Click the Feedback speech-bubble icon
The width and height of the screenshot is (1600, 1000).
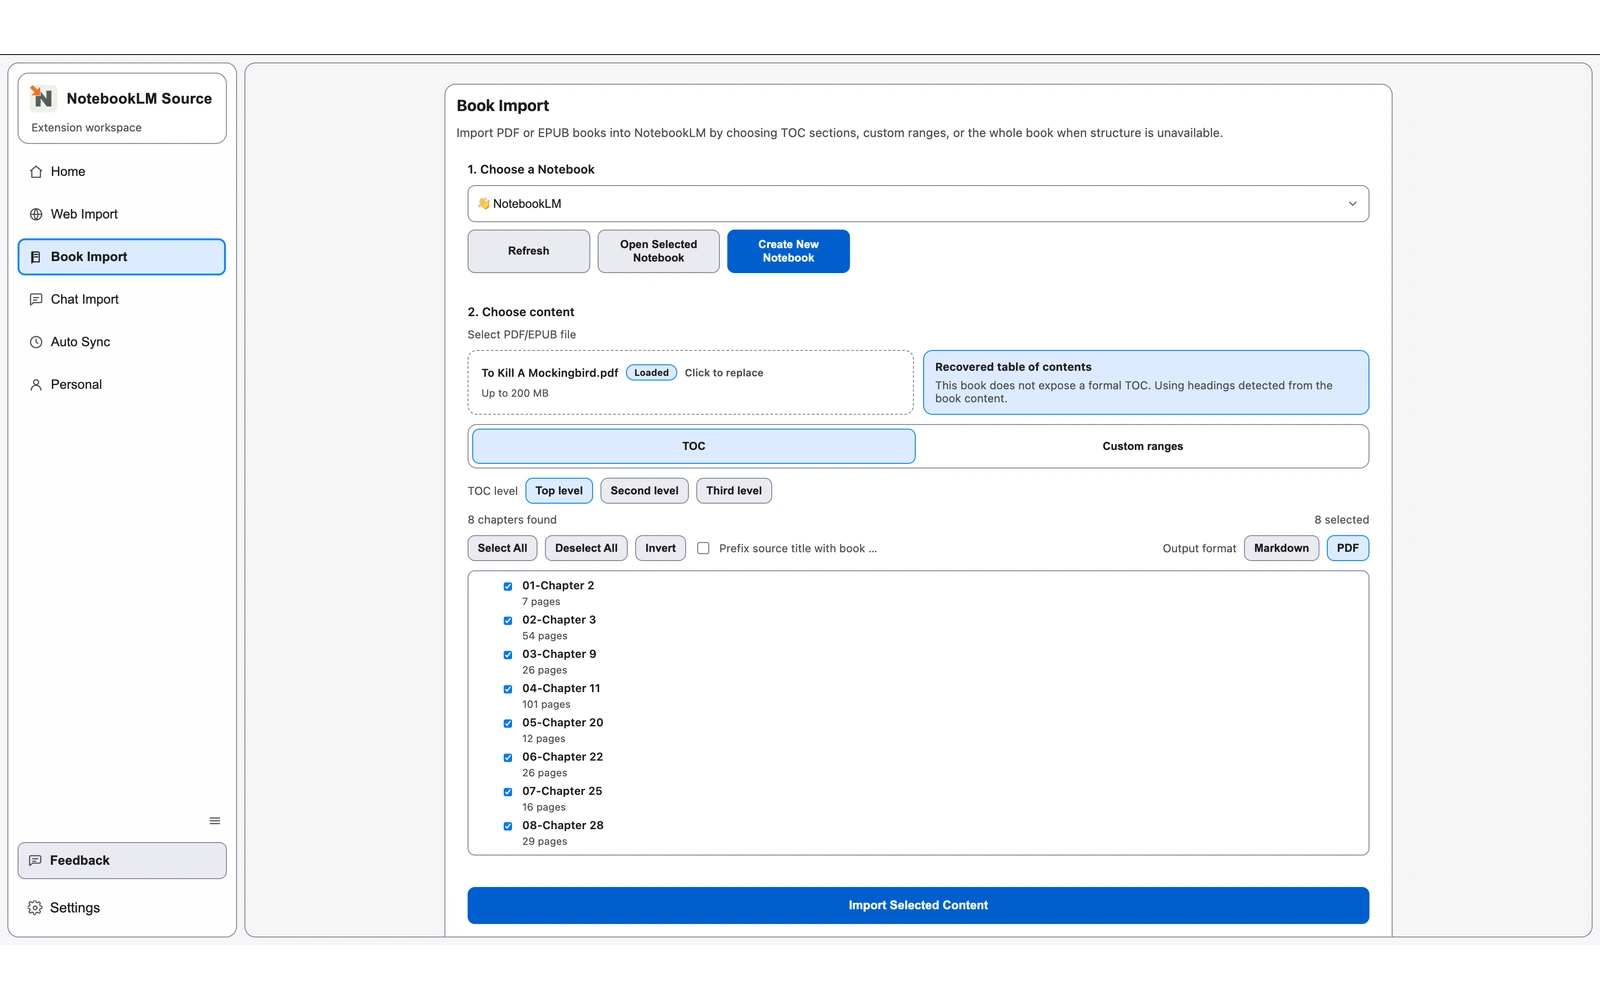(36, 860)
